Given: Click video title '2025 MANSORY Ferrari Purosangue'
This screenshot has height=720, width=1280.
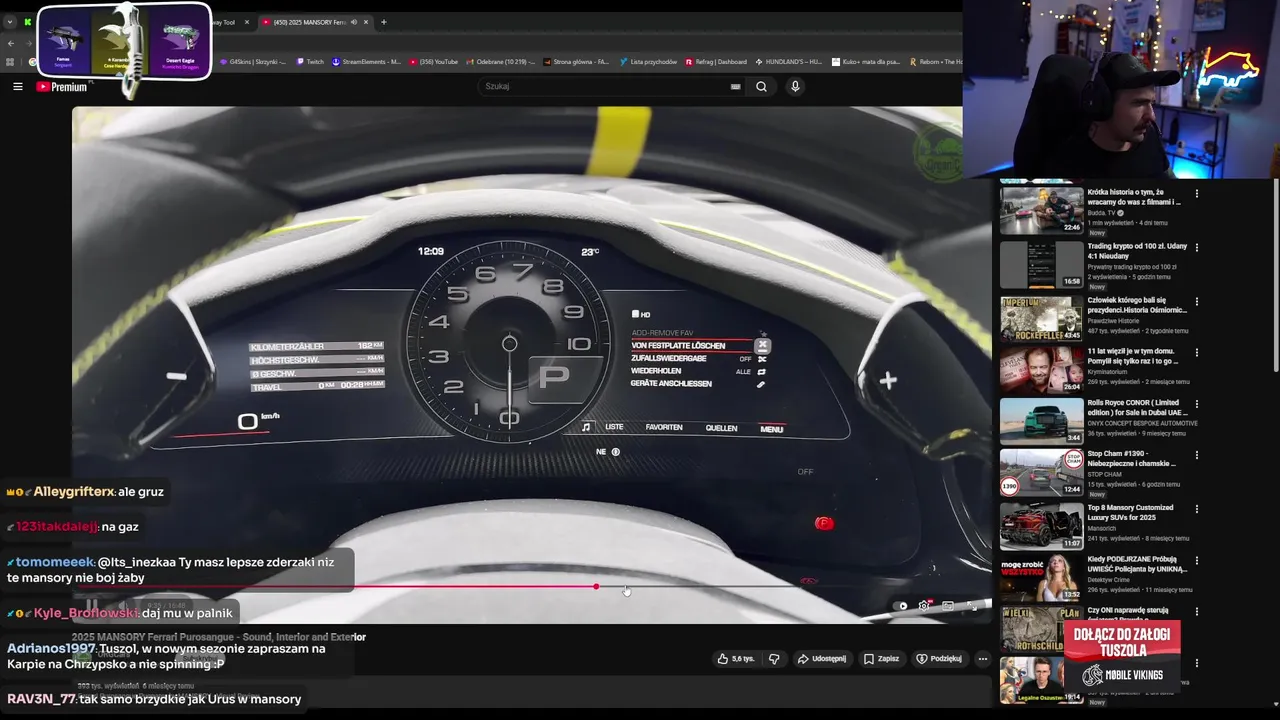Looking at the screenshot, I should point(219,637).
